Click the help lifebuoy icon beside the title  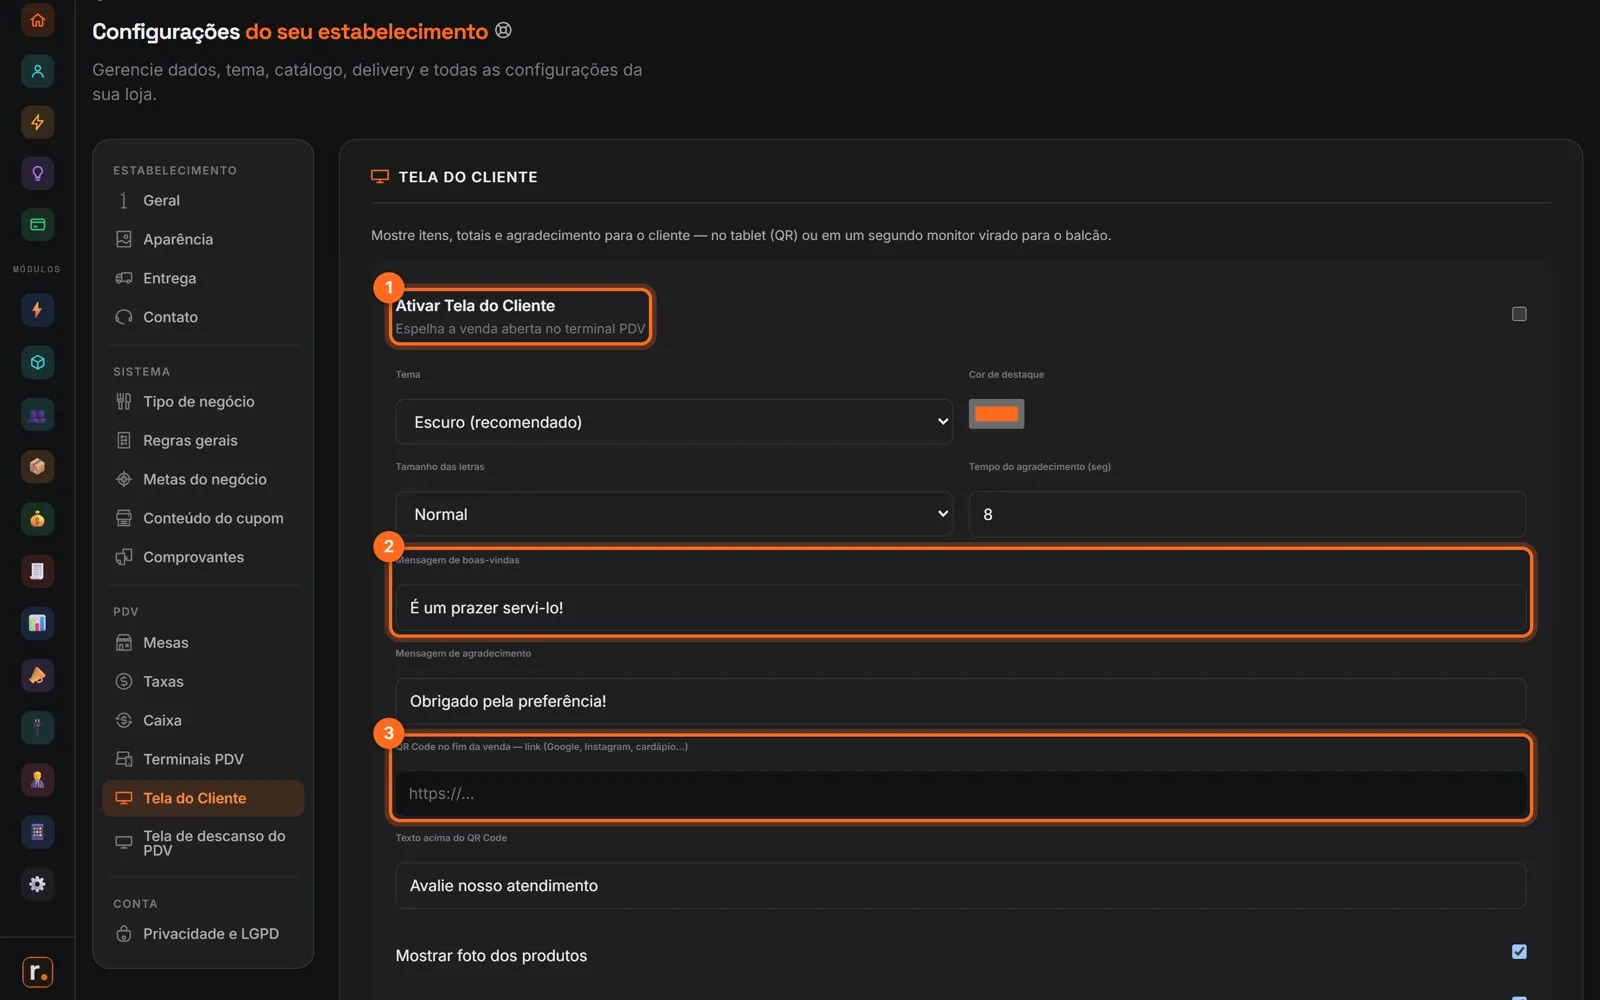coord(504,30)
